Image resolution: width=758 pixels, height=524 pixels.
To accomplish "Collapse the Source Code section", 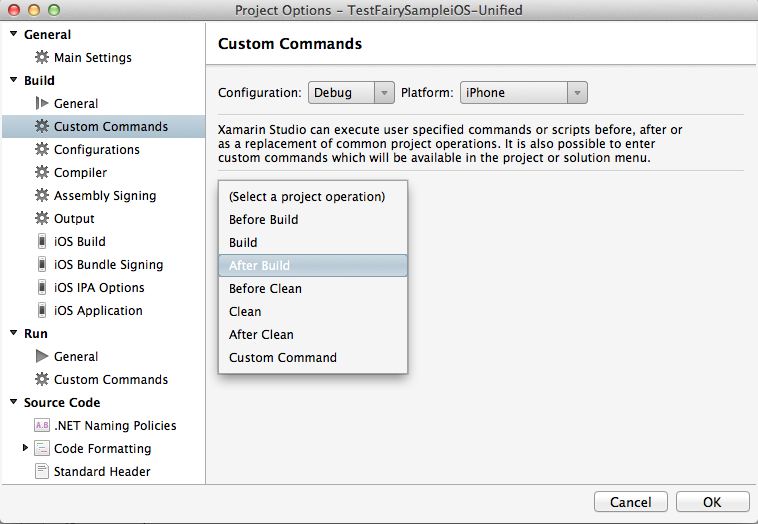I will 14,402.
